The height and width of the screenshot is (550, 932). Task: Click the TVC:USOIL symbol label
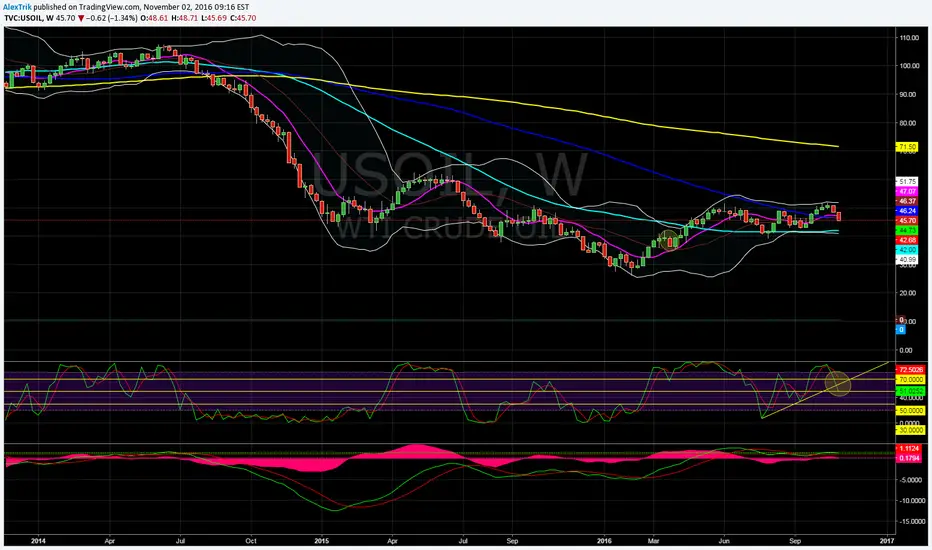coord(23,18)
